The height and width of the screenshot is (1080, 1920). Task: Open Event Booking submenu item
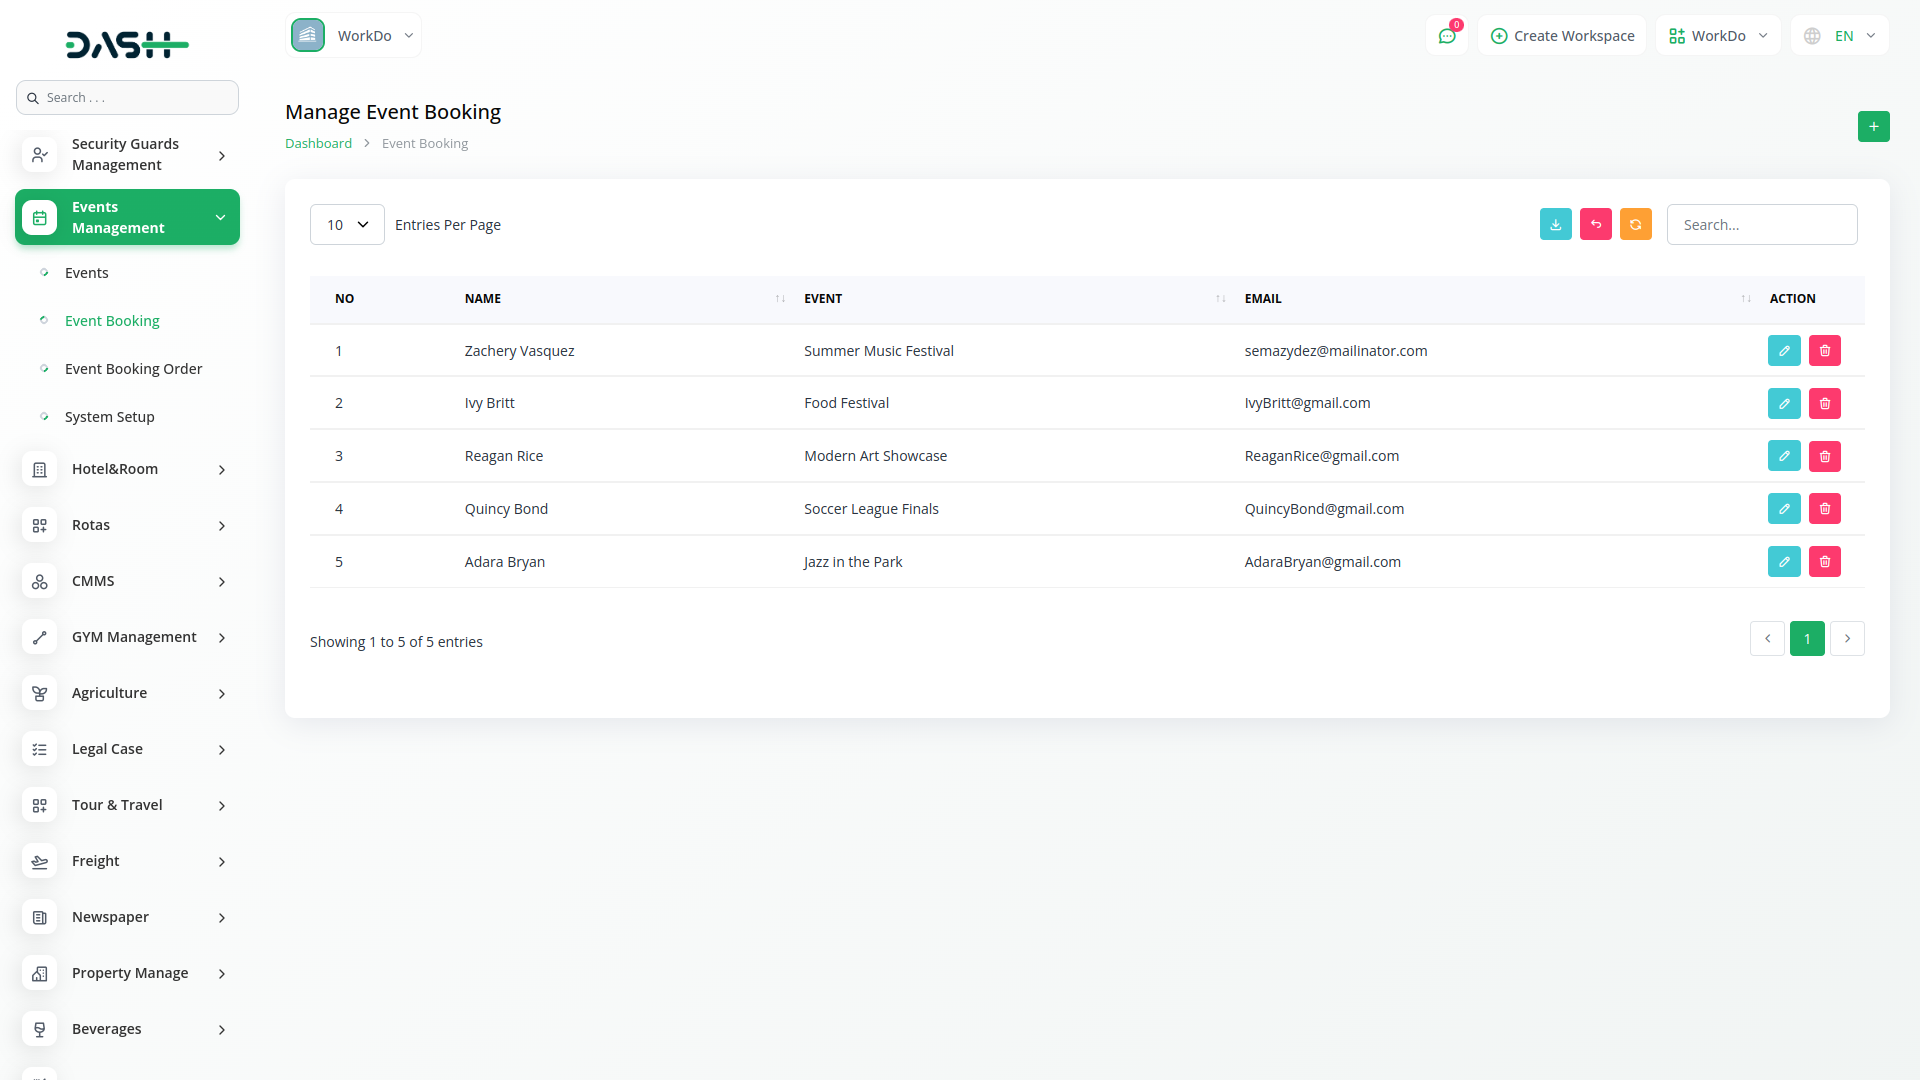click(x=112, y=321)
